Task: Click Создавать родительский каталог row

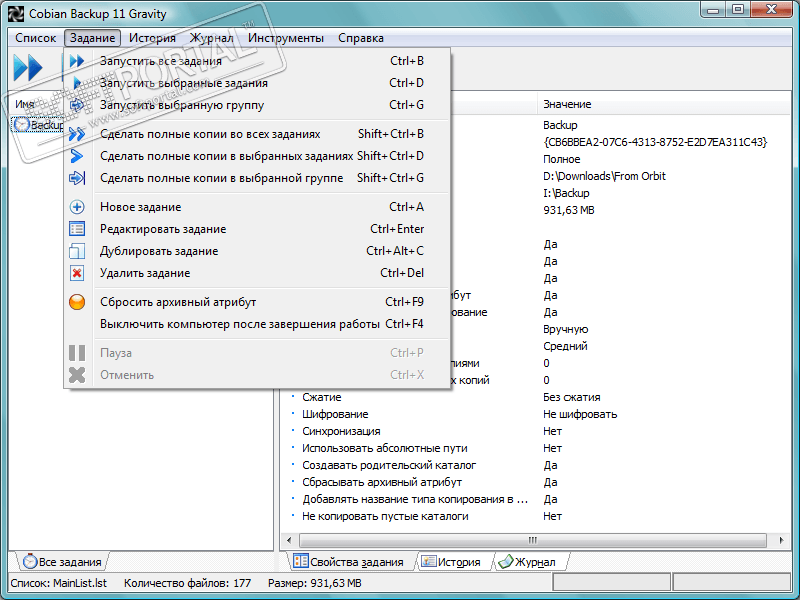Action: click(536, 465)
